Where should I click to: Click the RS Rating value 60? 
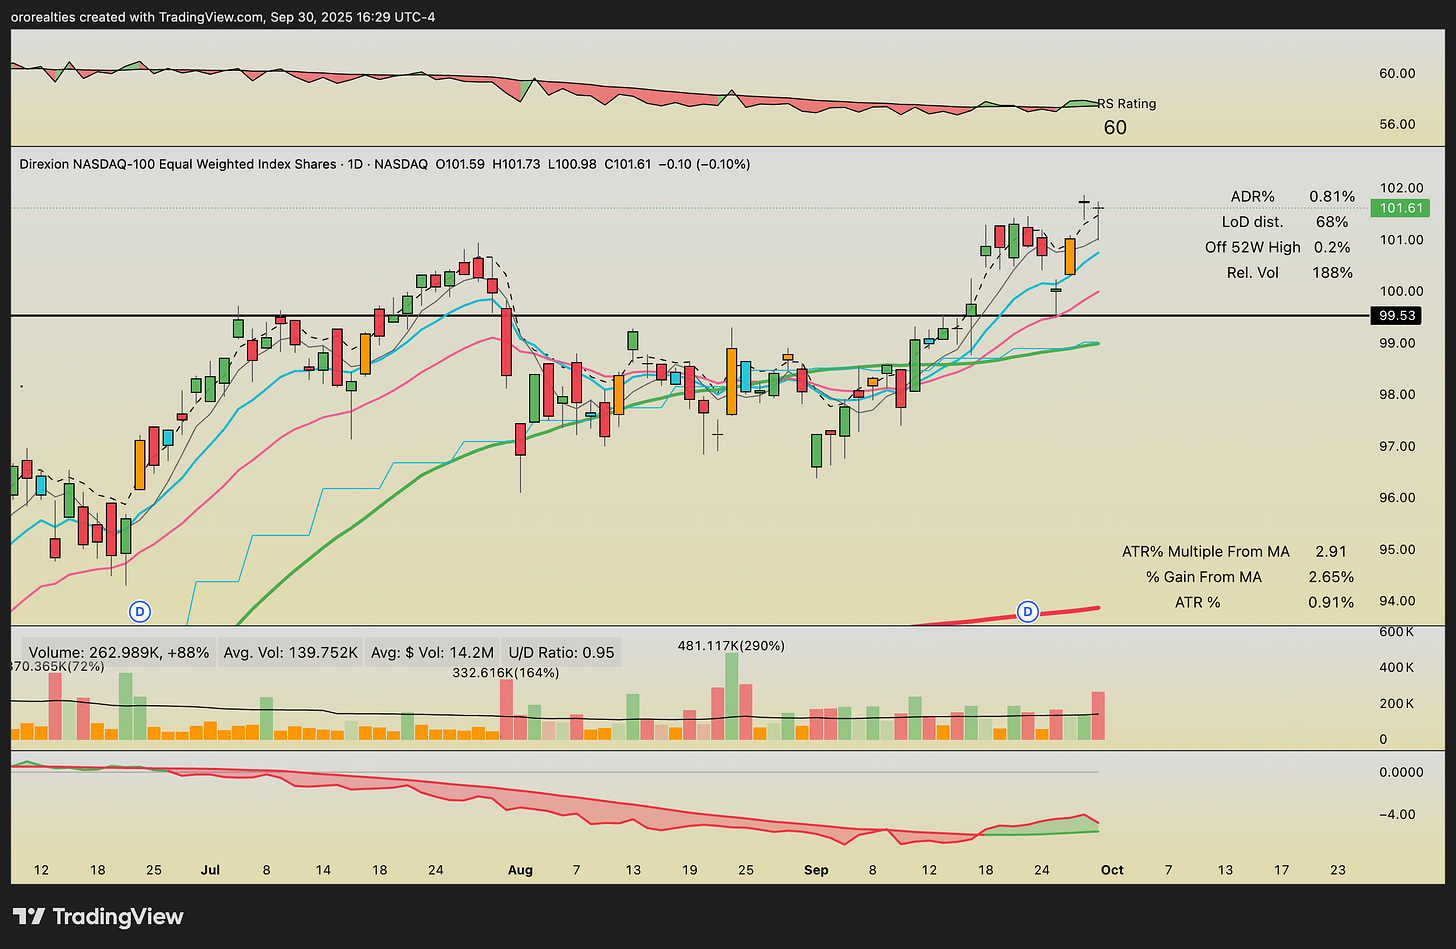pyautogui.click(x=1115, y=127)
